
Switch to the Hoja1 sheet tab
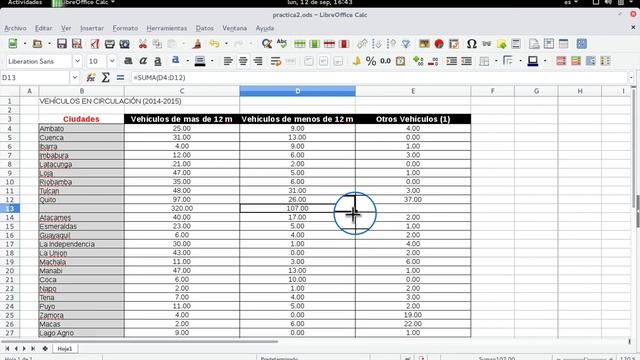pos(64,349)
